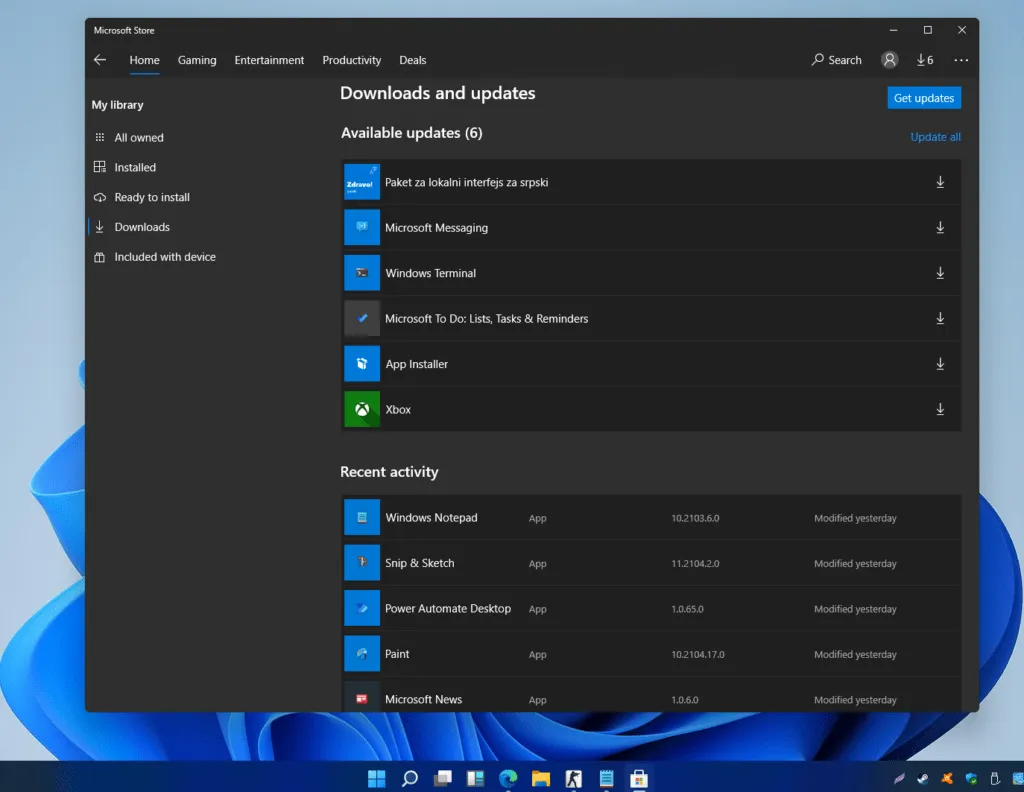This screenshot has width=1024, height=792.
Task: Open the App Installer entry
Action: (x=417, y=364)
